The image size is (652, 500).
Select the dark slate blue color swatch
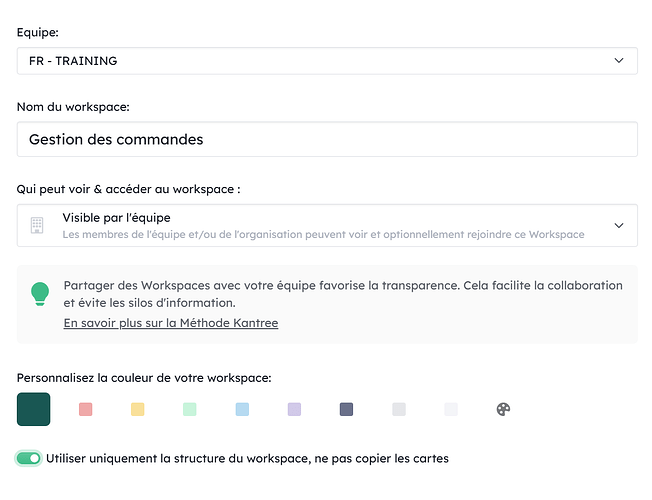click(346, 409)
